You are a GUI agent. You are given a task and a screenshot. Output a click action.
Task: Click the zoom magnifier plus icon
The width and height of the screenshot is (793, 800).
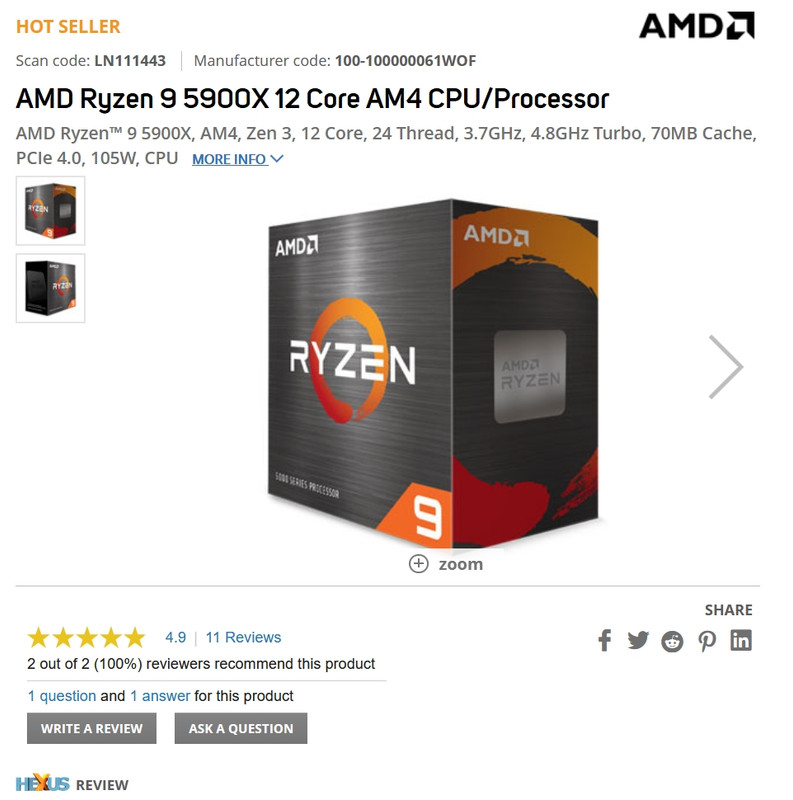(x=418, y=564)
